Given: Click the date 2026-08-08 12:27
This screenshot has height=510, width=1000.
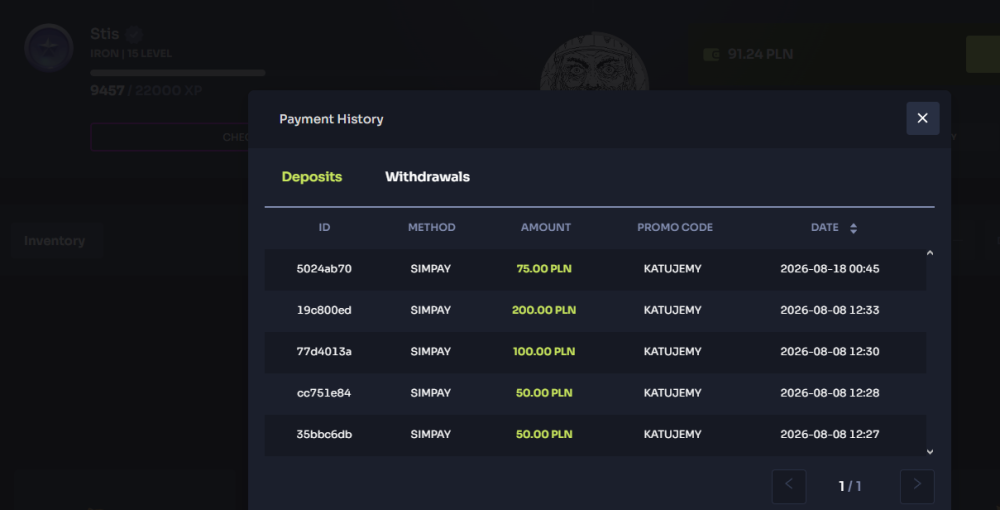Looking at the screenshot, I should pos(830,435).
